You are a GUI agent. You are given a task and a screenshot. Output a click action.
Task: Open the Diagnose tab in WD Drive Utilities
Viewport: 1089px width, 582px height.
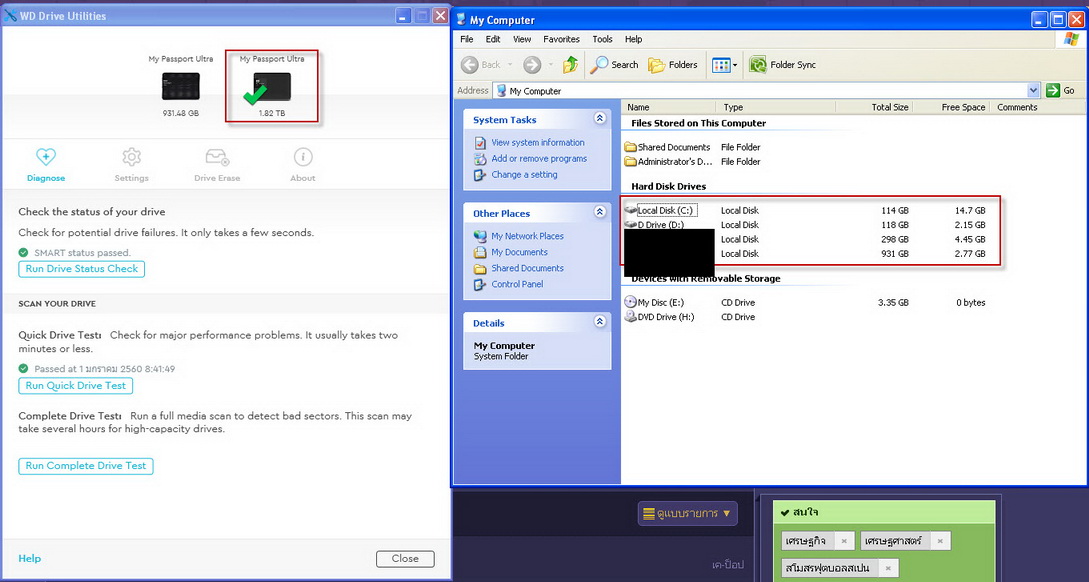click(x=46, y=165)
